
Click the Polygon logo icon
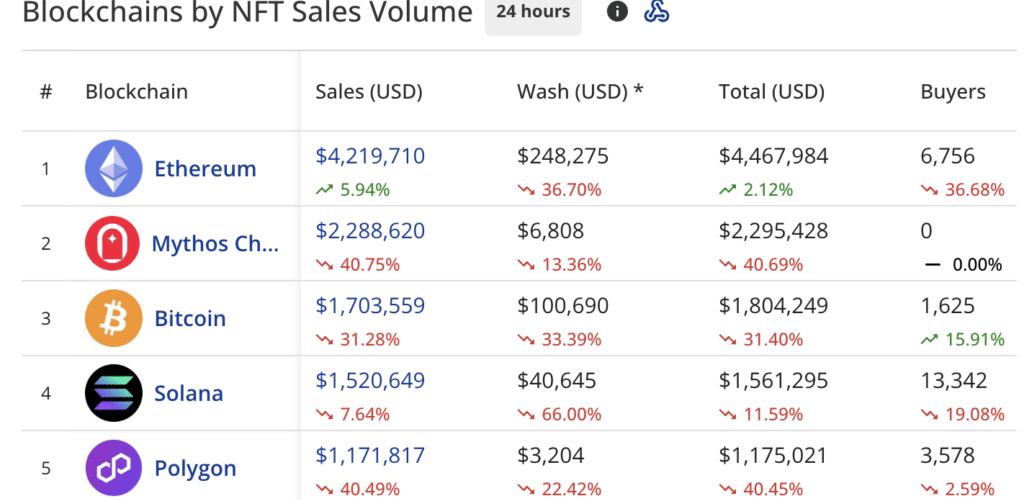coord(113,468)
